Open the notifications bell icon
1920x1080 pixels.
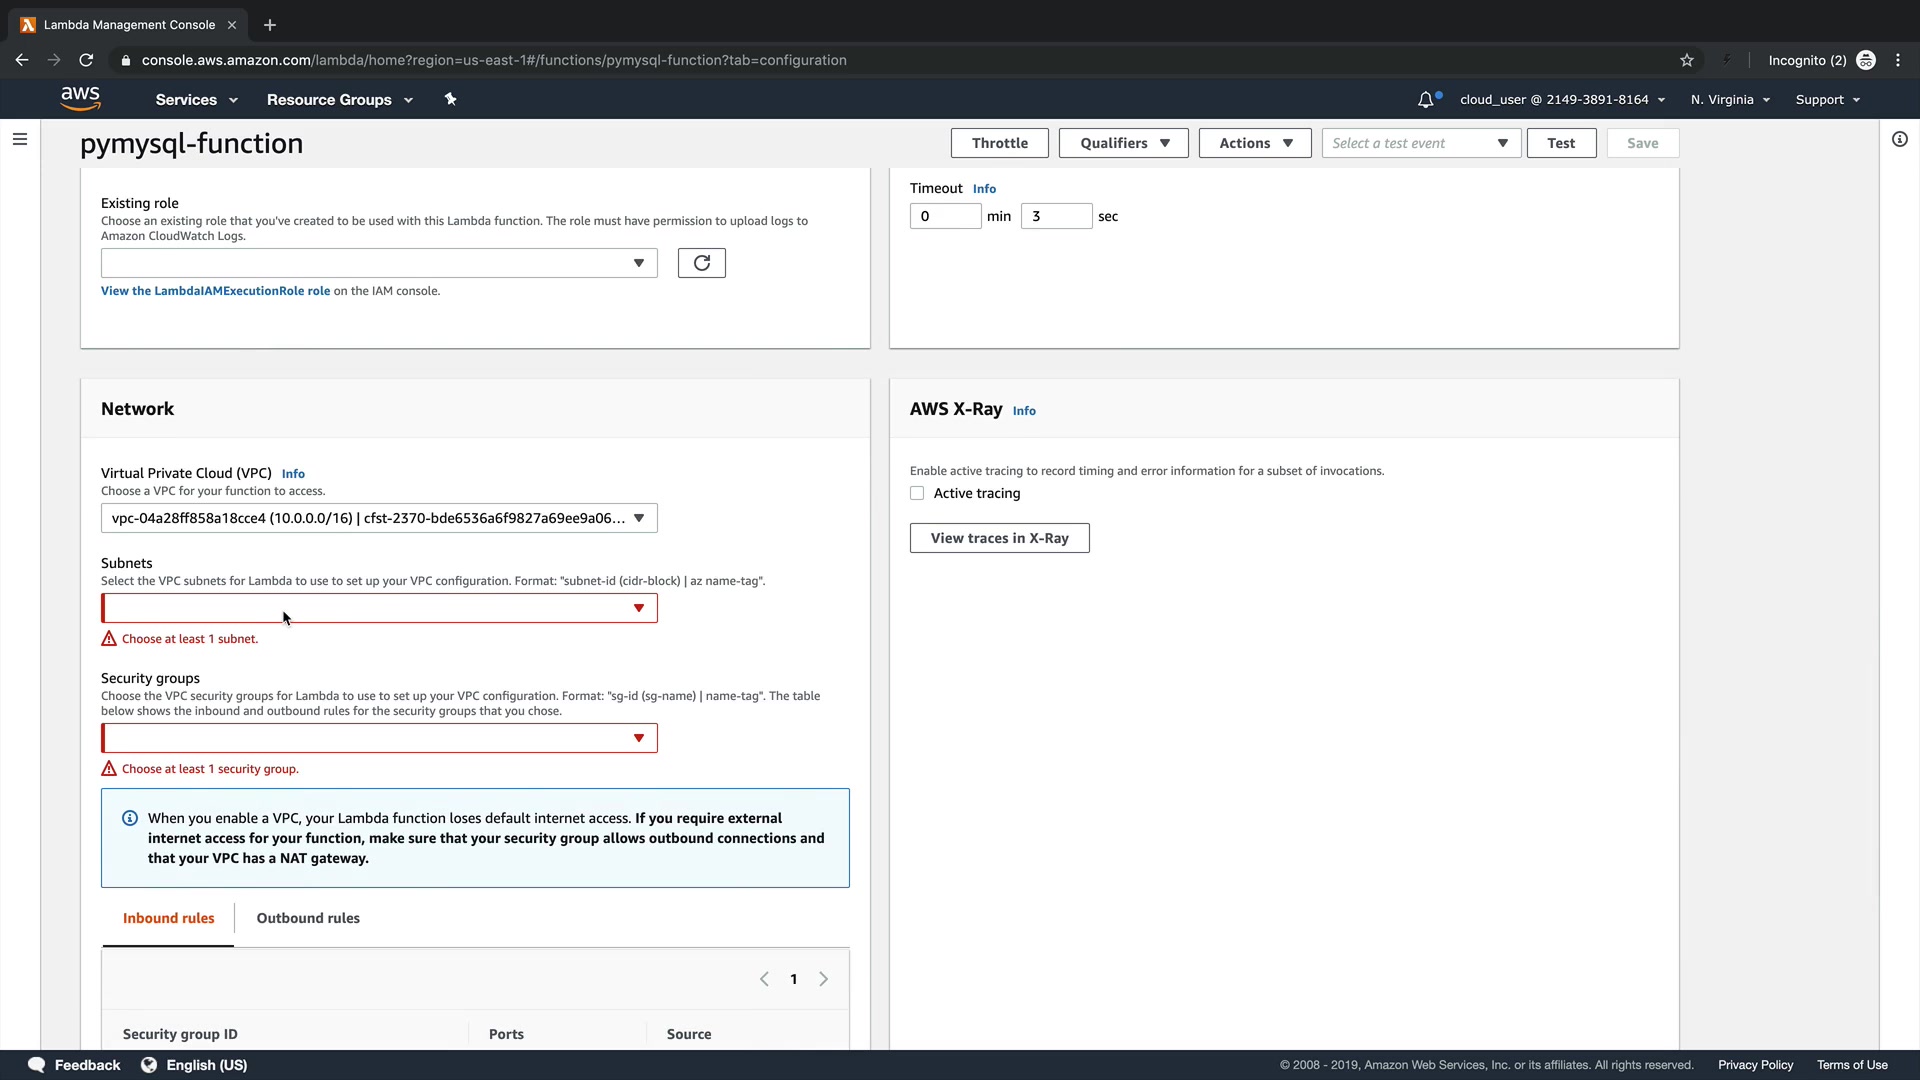(x=1425, y=100)
